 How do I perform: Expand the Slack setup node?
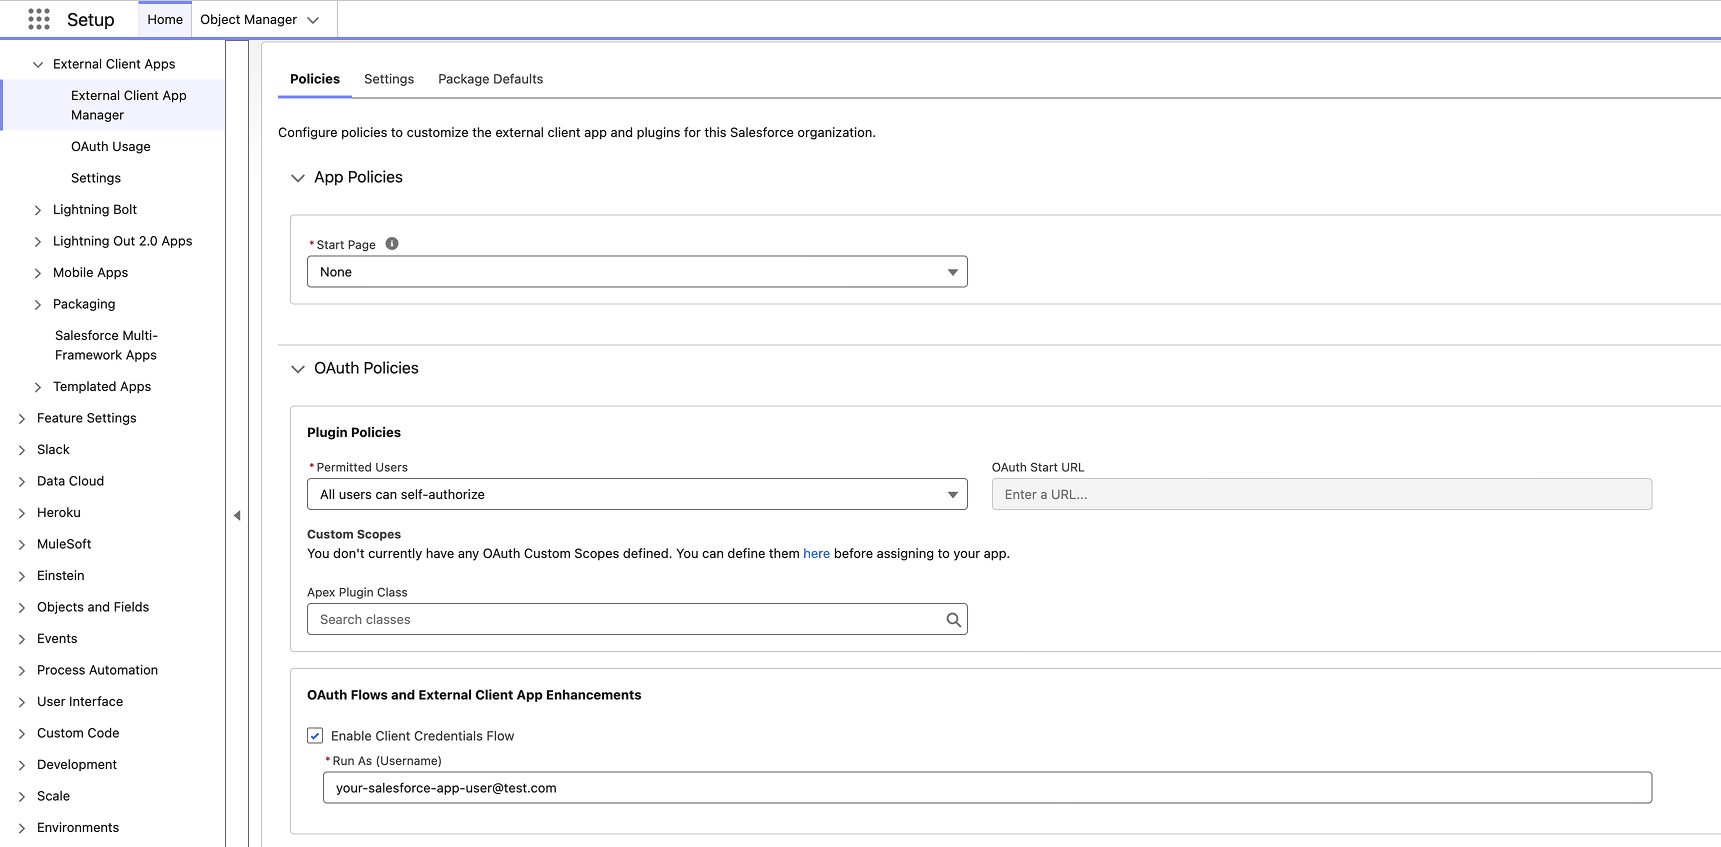tap(22, 451)
